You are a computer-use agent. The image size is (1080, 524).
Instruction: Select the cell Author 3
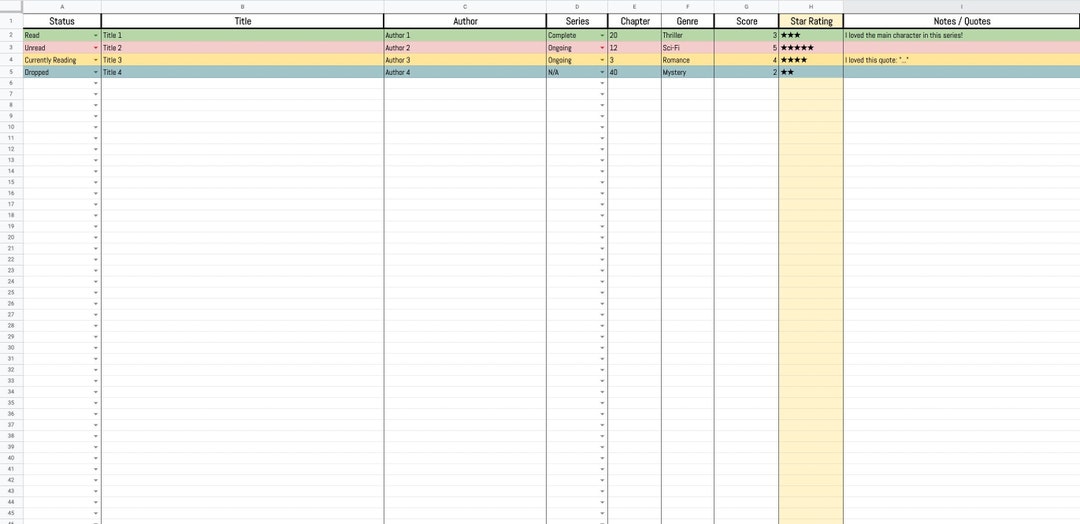tap(465, 61)
